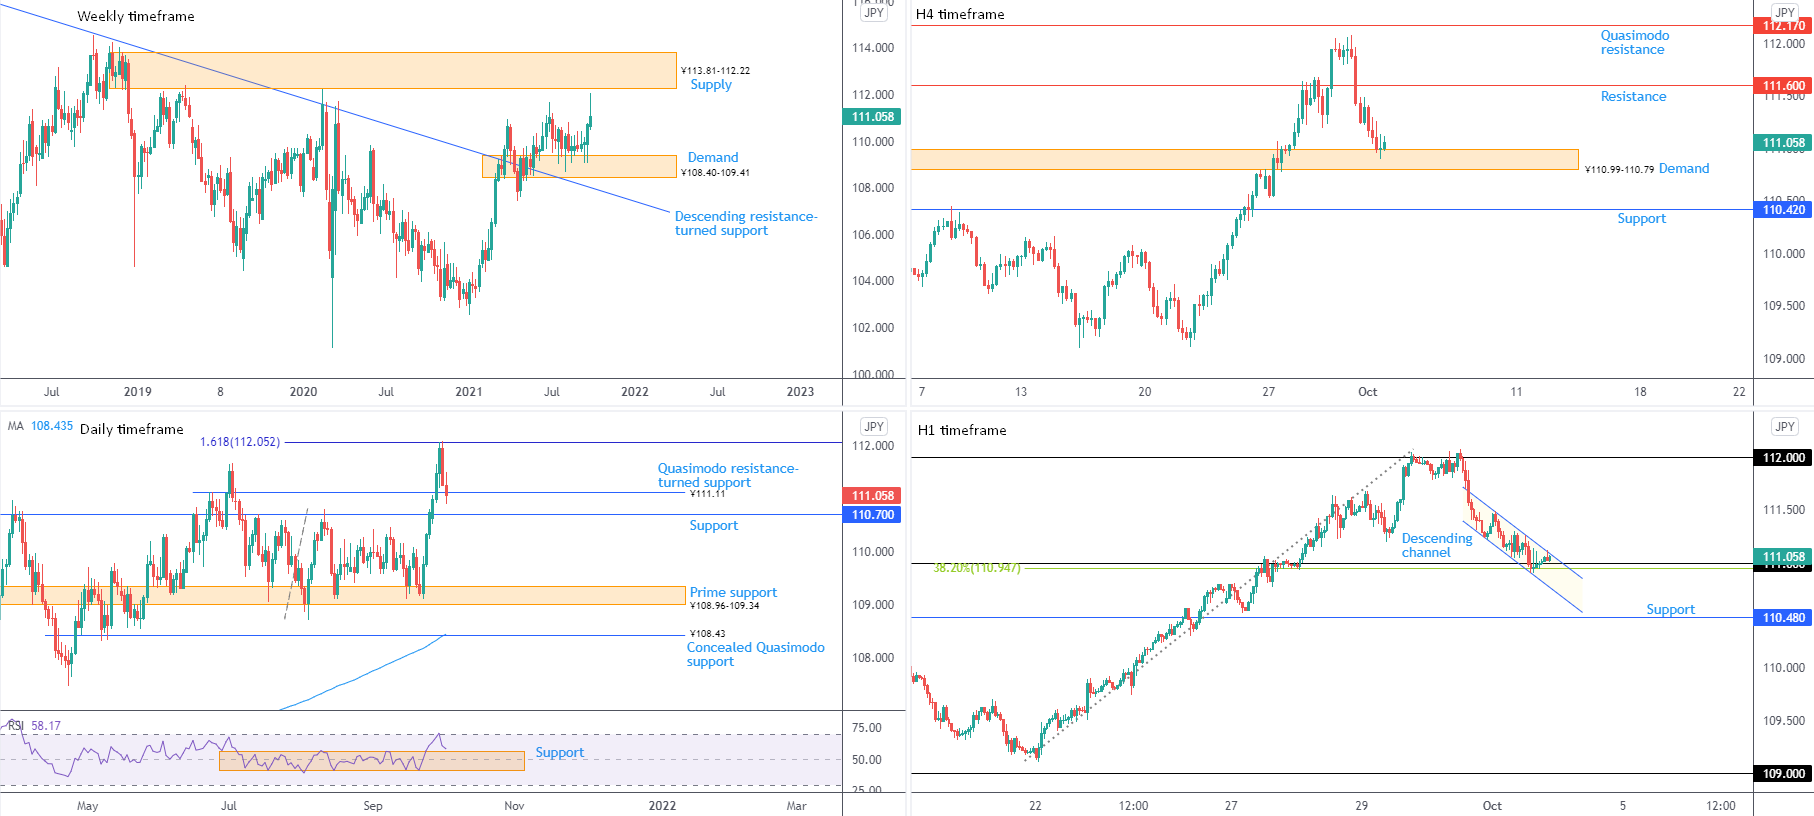
Task: Select the 'H4 timeframe' chart title
Action: pos(960,14)
